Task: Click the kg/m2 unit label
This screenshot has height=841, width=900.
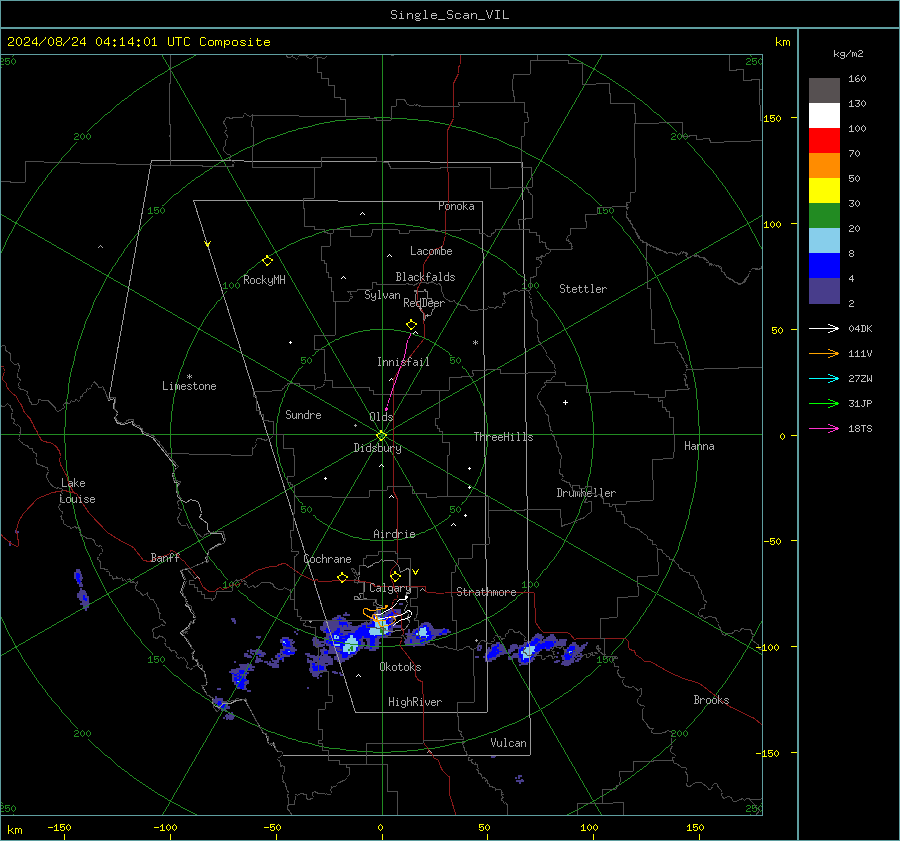Action: click(x=848, y=54)
